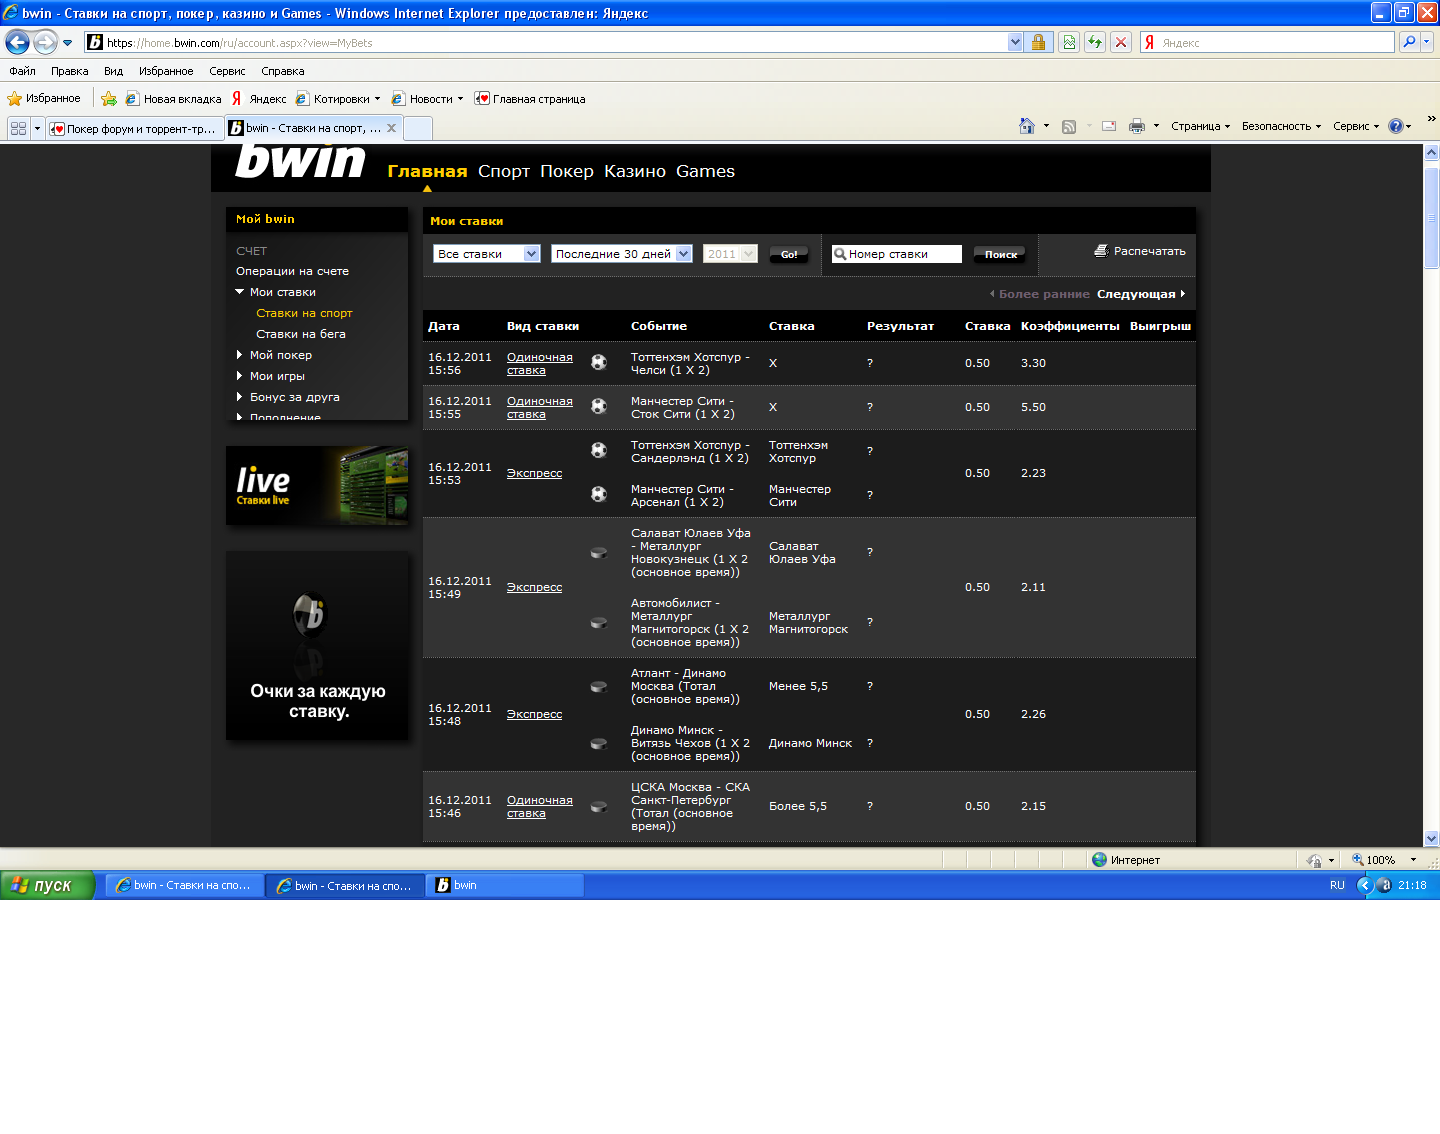The width and height of the screenshot is (1440, 1134).
Task: Click the security lock icon in address bar
Action: tap(1038, 42)
